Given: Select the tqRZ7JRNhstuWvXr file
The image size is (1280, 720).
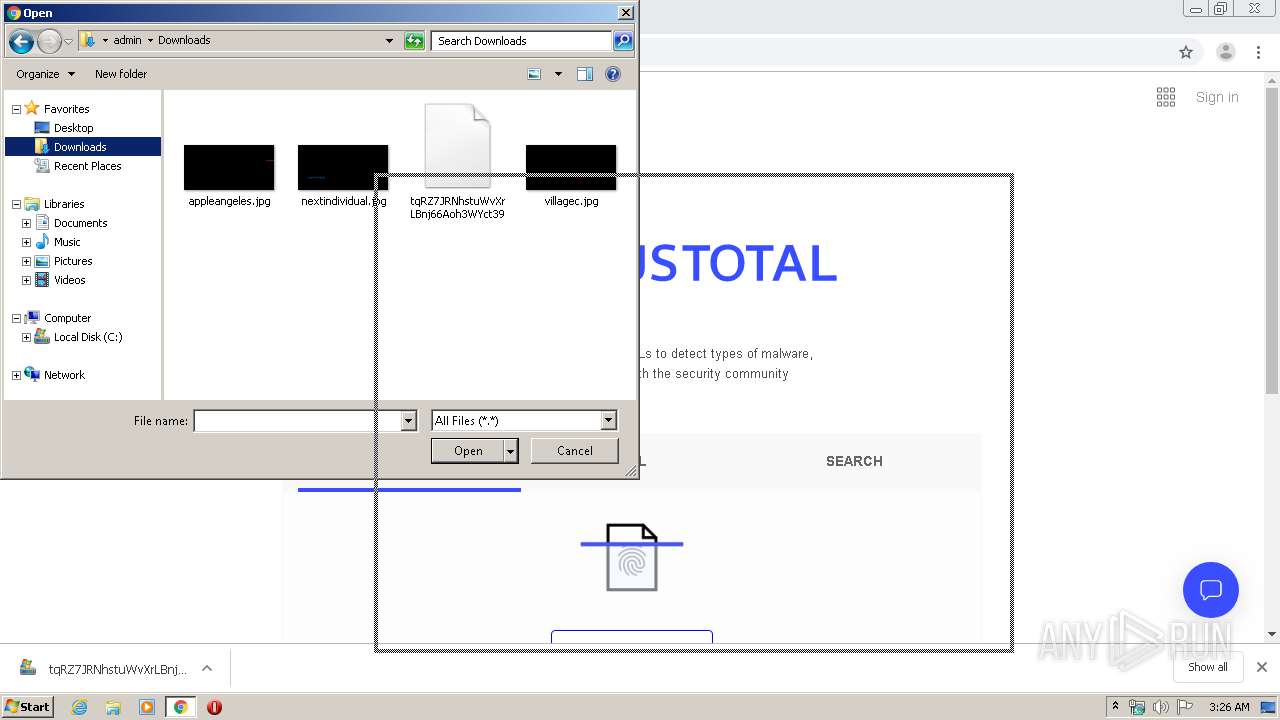Looking at the screenshot, I should click(x=457, y=162).
